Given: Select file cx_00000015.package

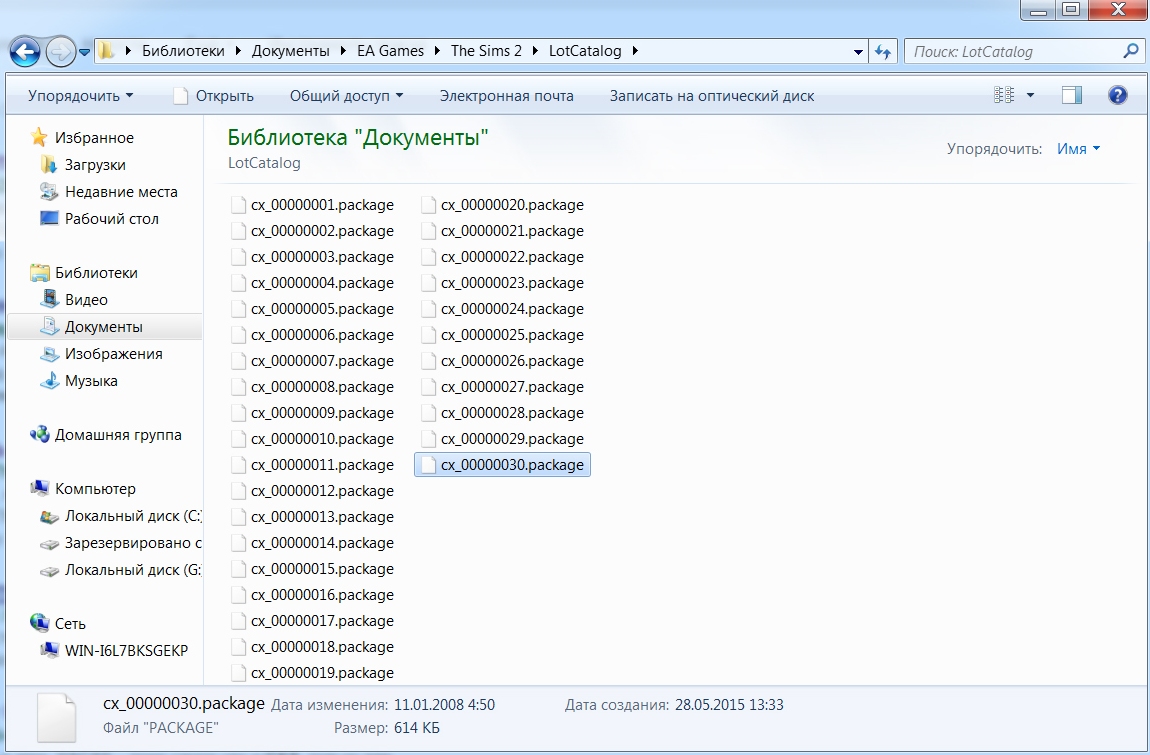Looking at the screenshot, I should (x=321, y=569).
